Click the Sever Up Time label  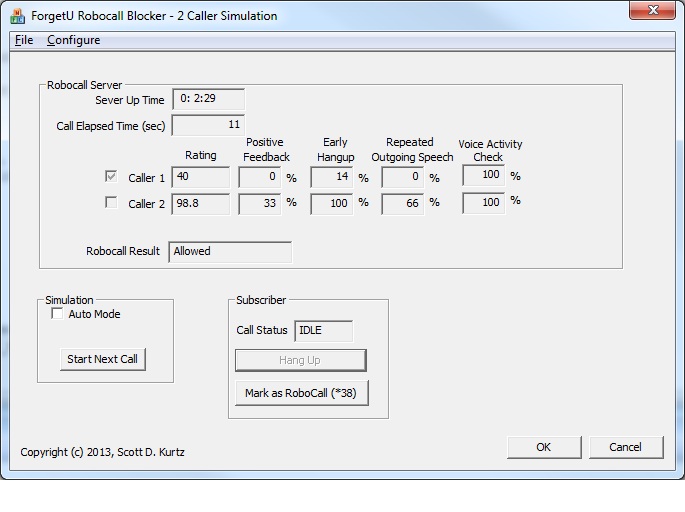(x=130, y=100)
